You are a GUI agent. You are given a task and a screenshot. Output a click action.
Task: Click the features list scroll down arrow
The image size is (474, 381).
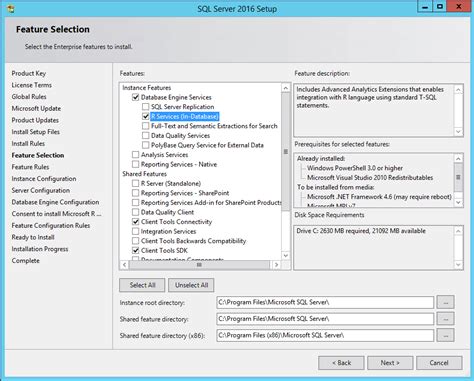286,255
